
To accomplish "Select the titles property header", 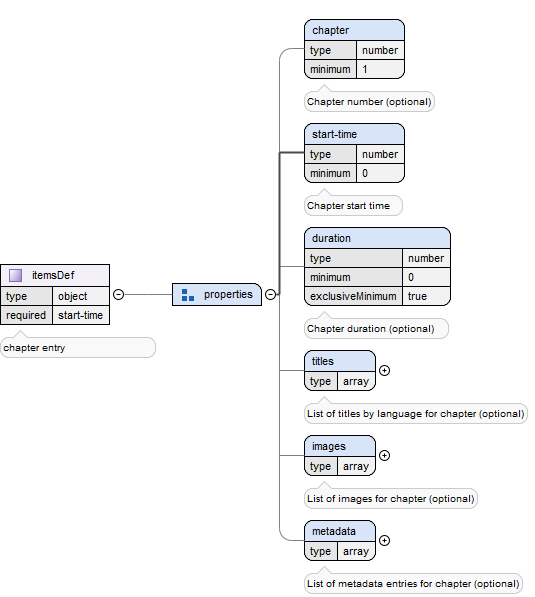I will pos(340,361).
